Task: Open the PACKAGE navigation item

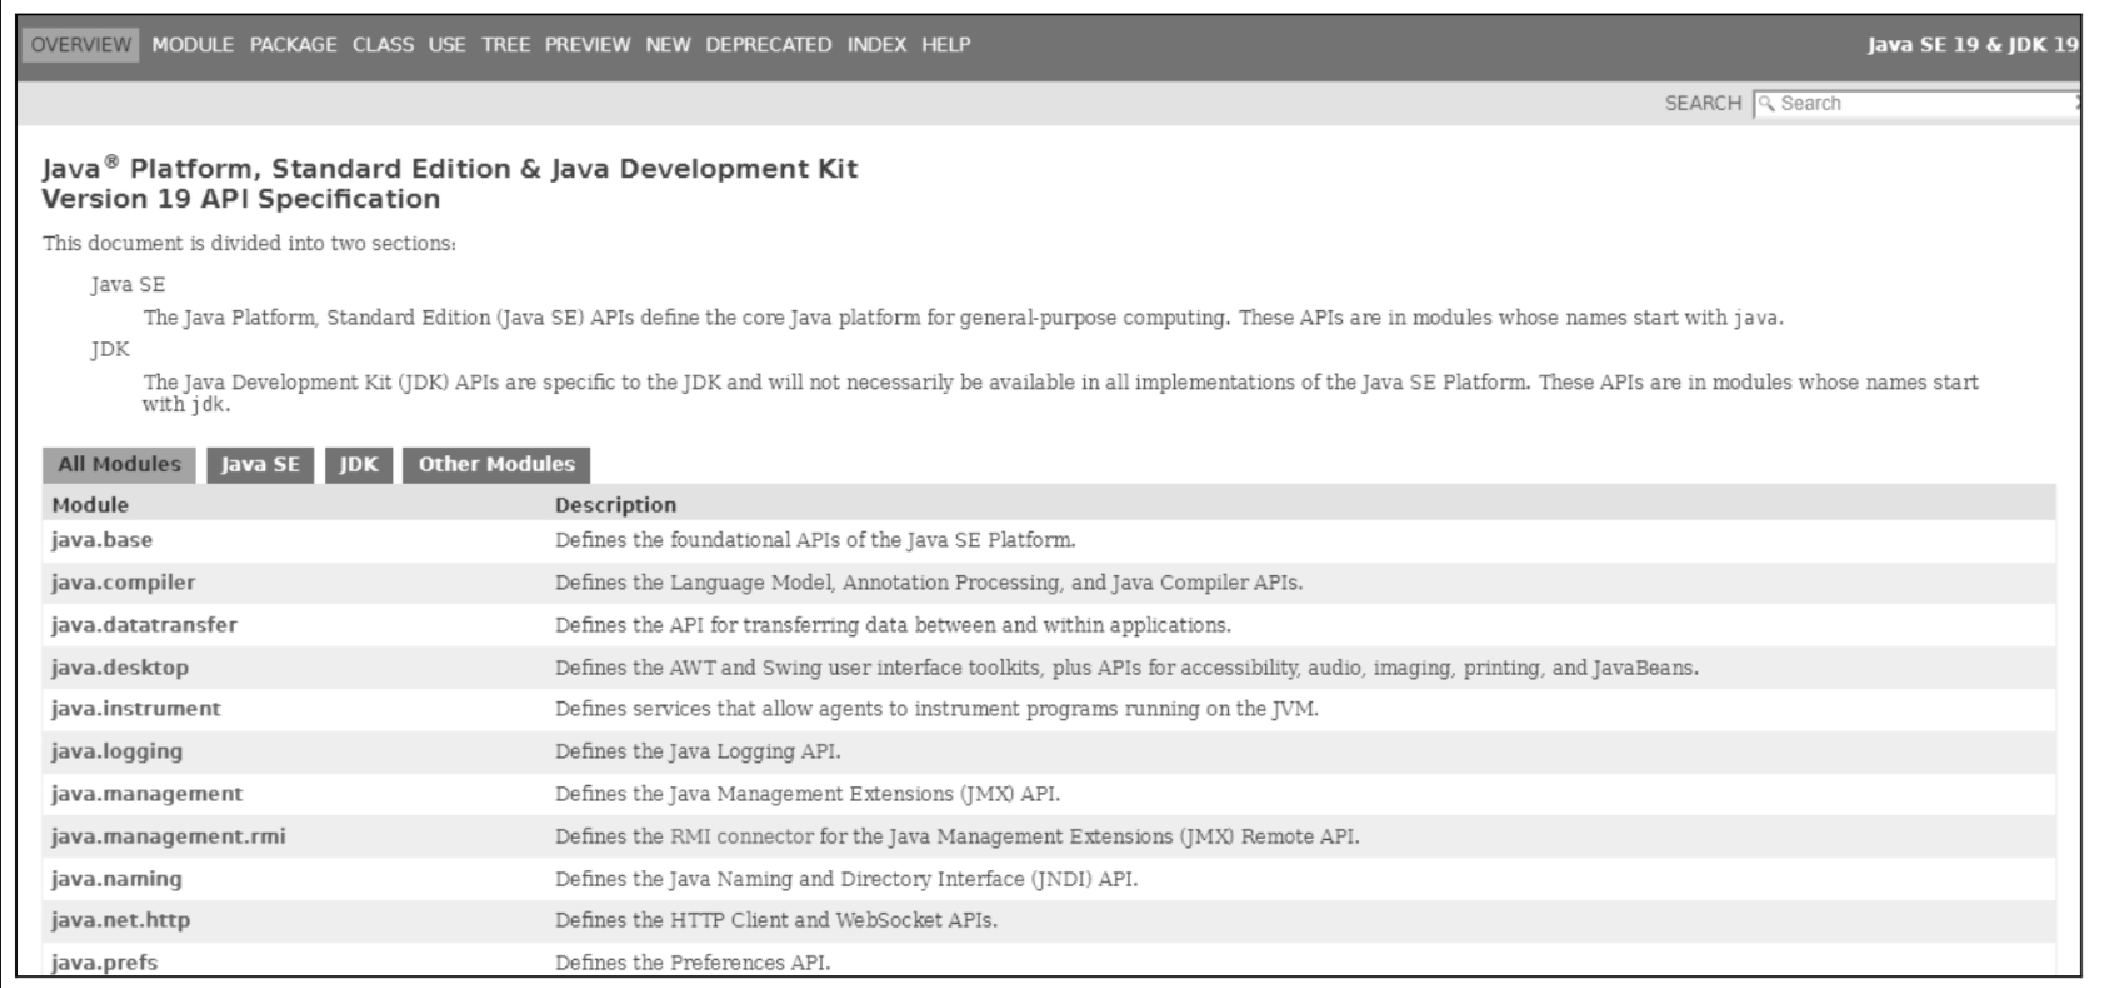Action: tap(293, 45)
